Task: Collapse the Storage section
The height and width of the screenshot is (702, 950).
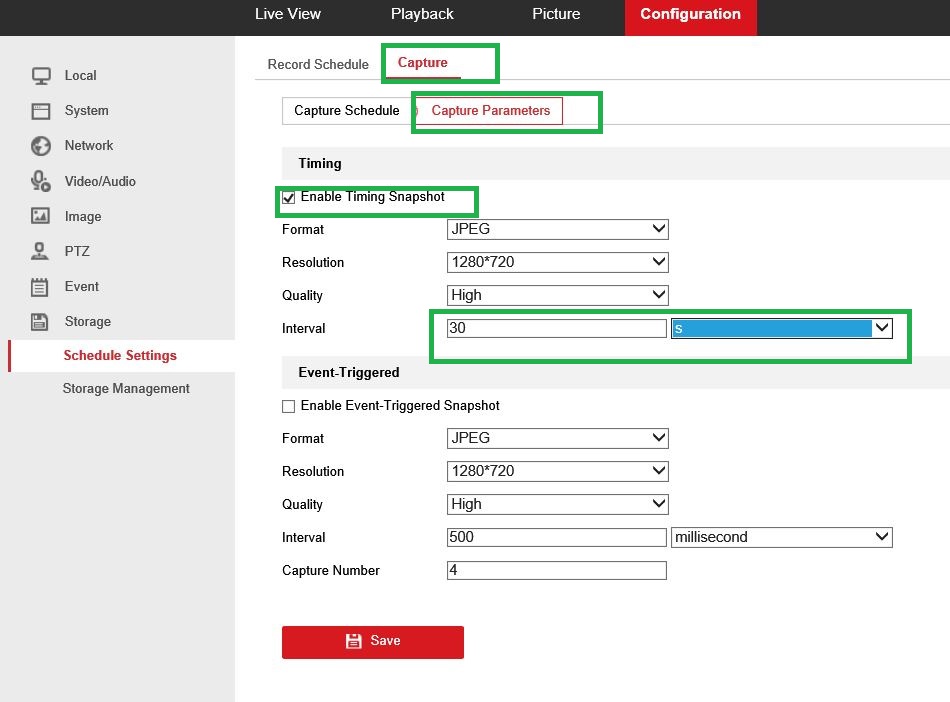Action: point(88,322)
